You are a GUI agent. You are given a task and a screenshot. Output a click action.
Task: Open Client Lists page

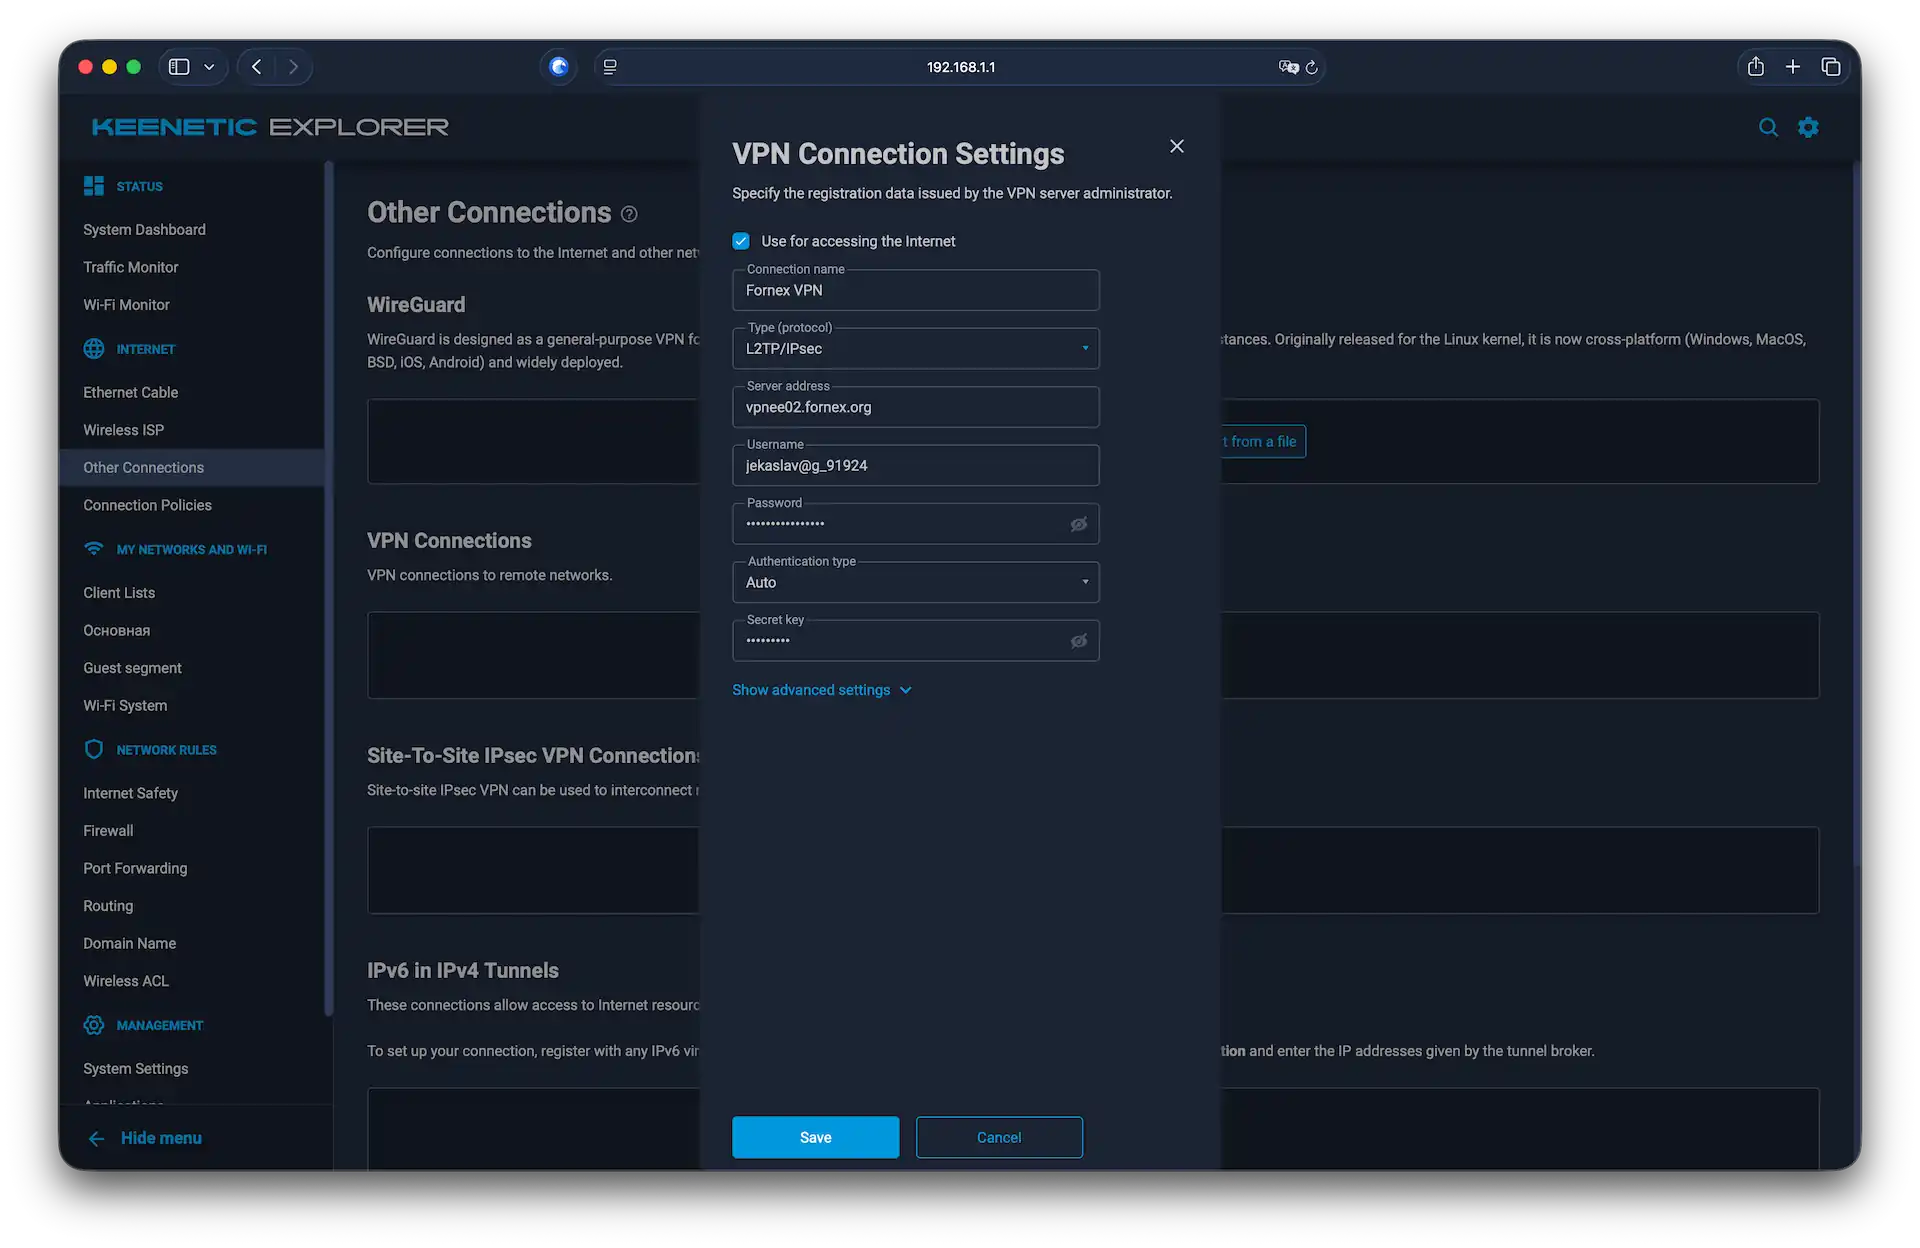119,593
